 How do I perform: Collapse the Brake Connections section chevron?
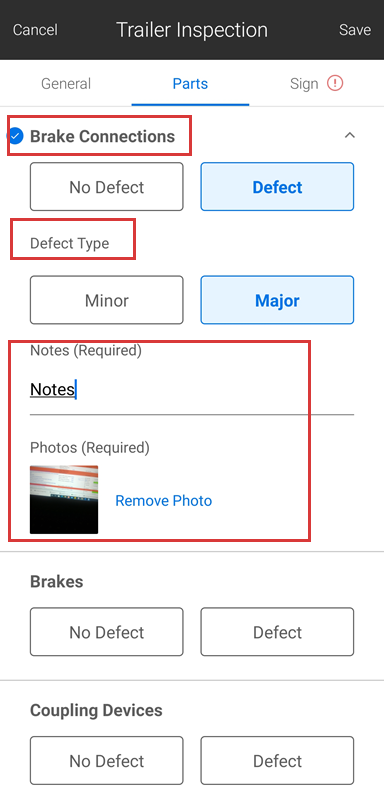pos(350,136)
